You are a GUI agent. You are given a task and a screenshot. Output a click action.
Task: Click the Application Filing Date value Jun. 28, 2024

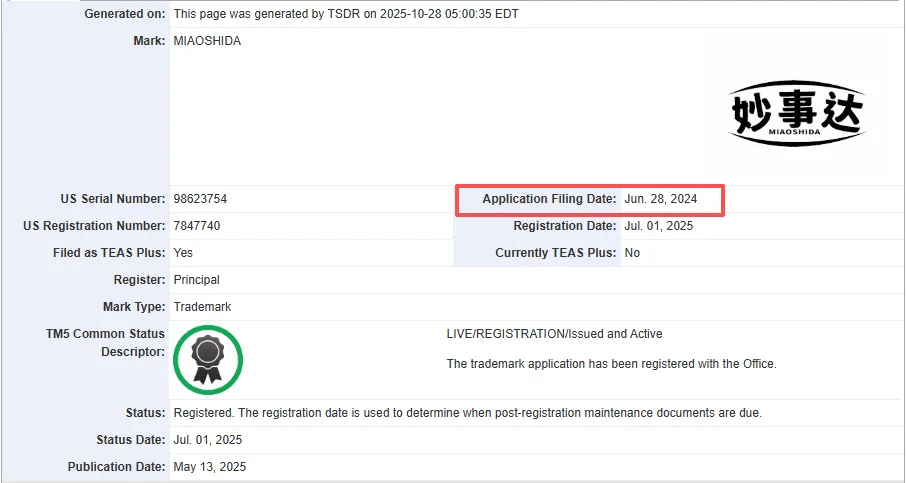click(661, 200)
